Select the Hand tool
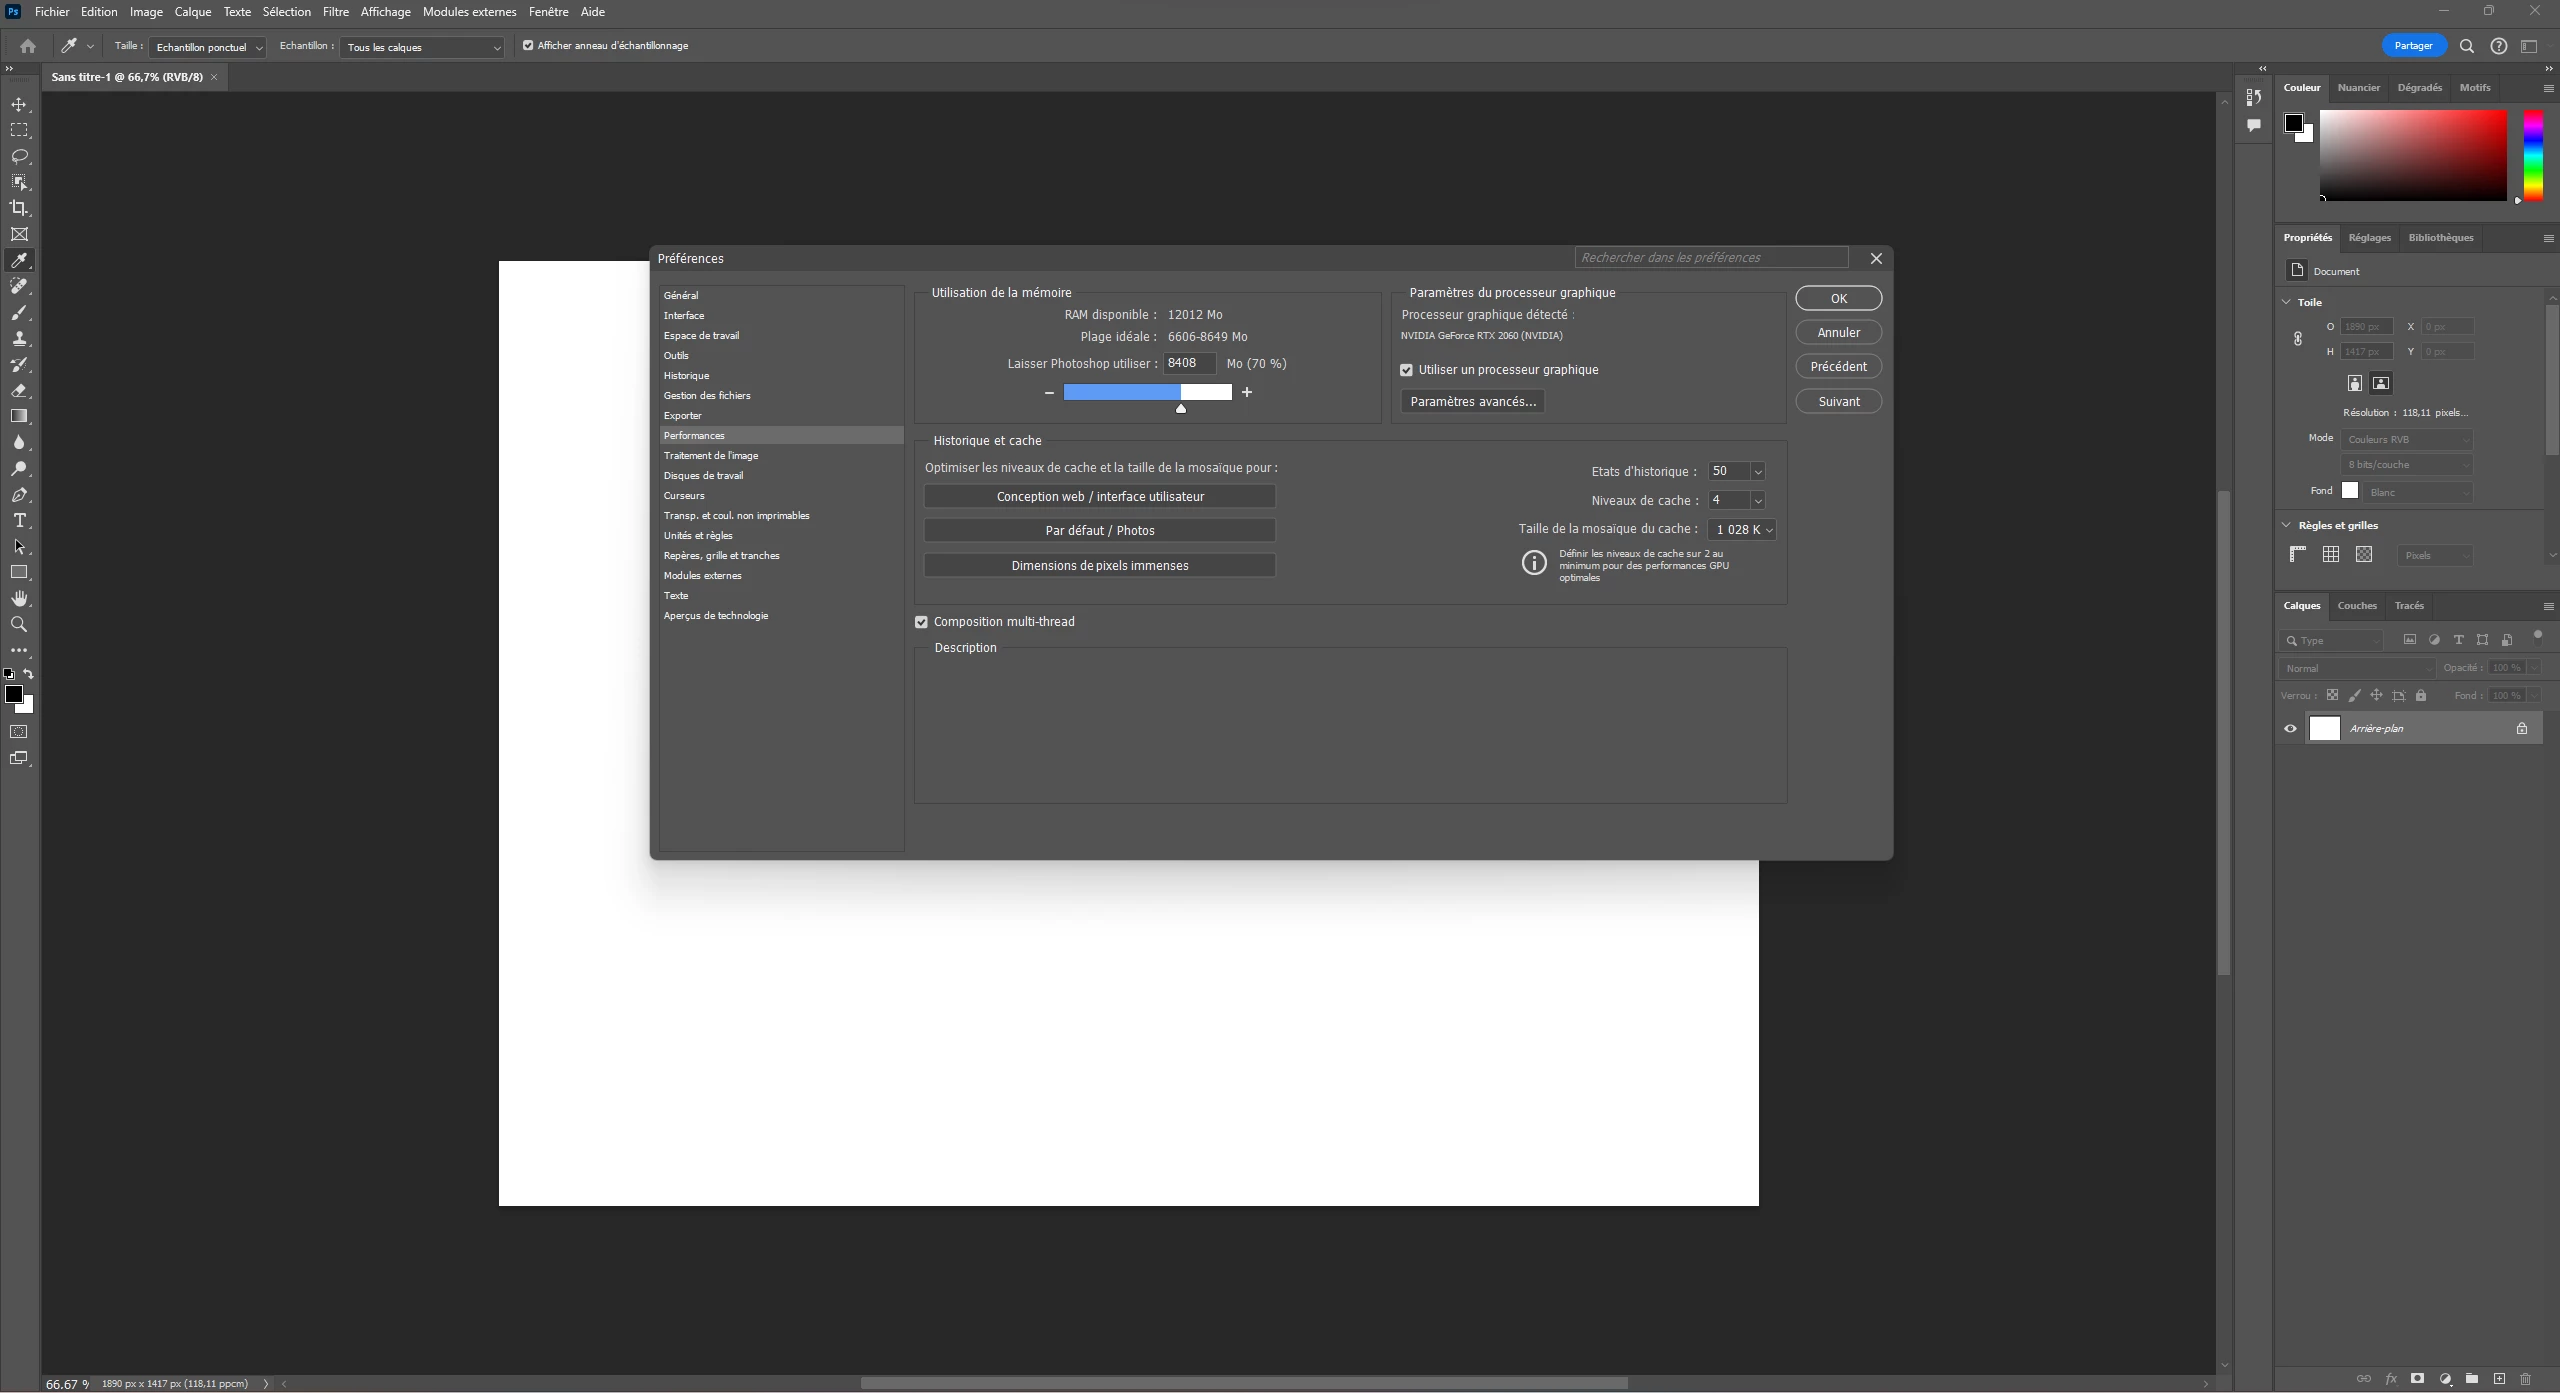This screenshot has height=1393, width=2560. [19, 598]
